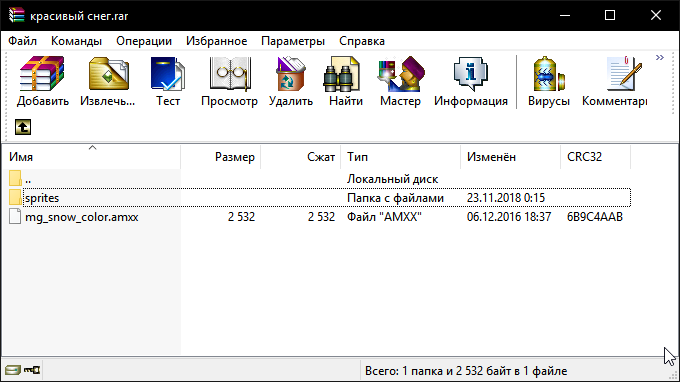The width and height of the screenshot is (680, 382).
Task: Click the Папка с файлами type cell
Action: [395, 198]
